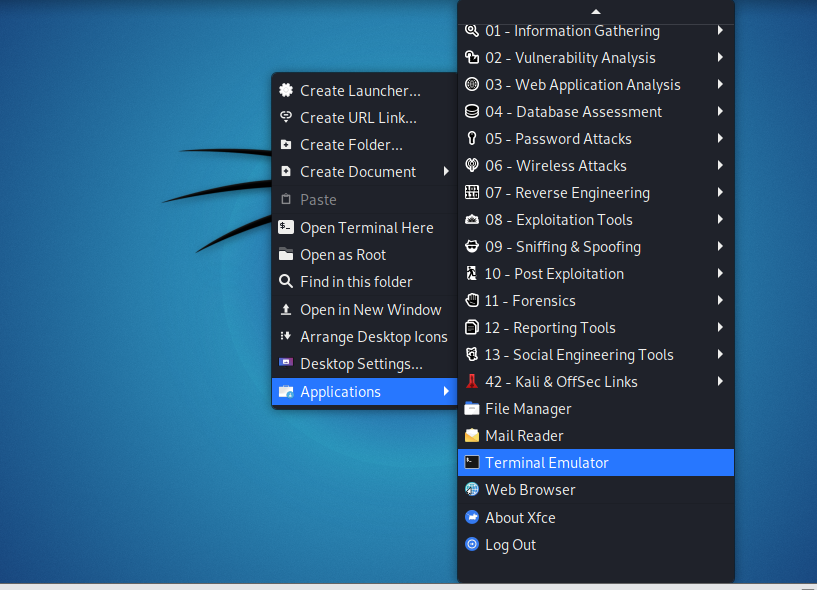Click the Open as Root folder icon
Screen dimensions: 817x590
(x=286, y=254)
